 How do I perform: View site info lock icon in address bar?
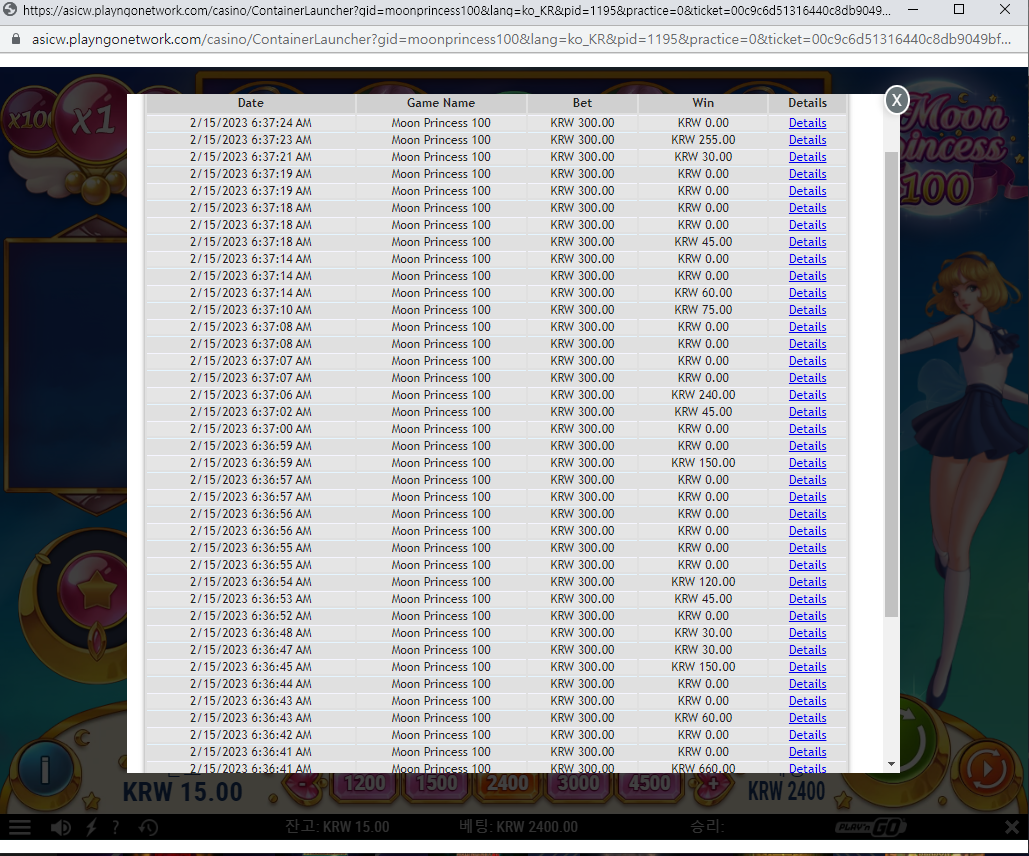pyautogui.click(x=16, y=39)
